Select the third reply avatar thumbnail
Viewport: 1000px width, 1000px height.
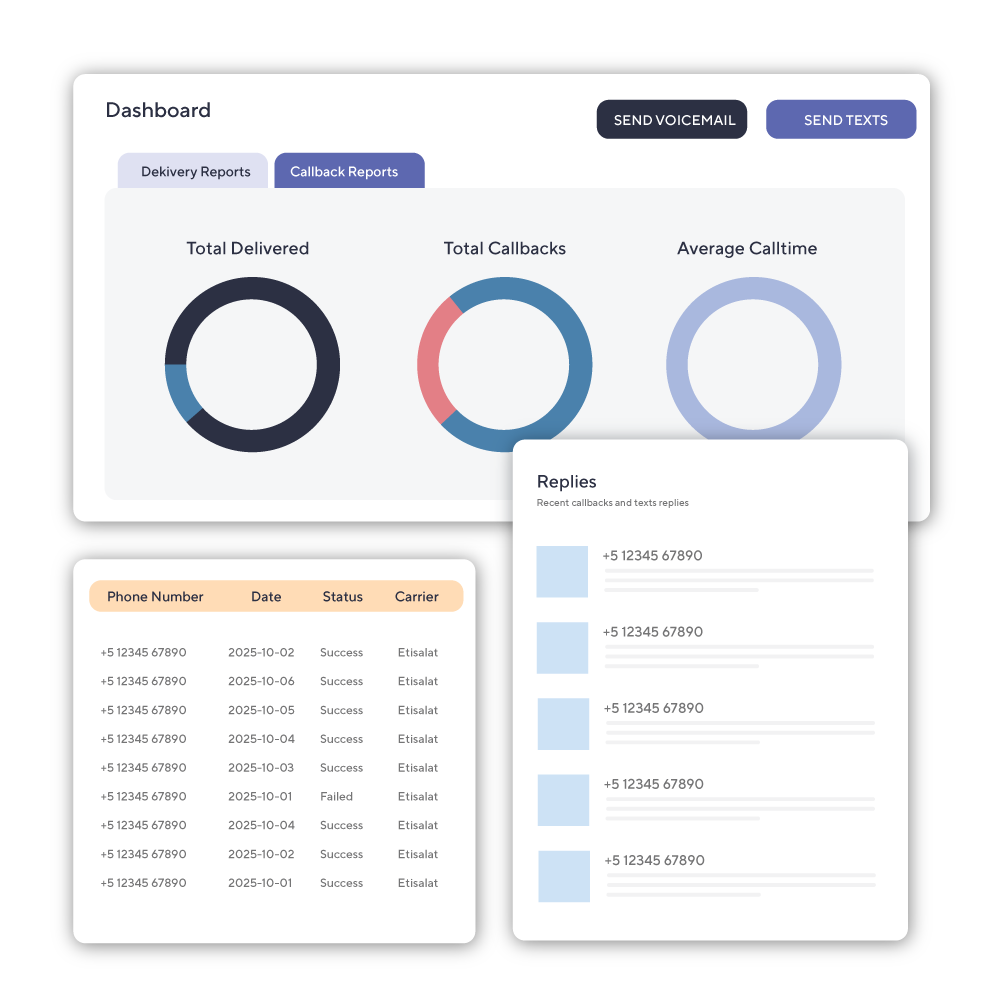click(563, 724)
